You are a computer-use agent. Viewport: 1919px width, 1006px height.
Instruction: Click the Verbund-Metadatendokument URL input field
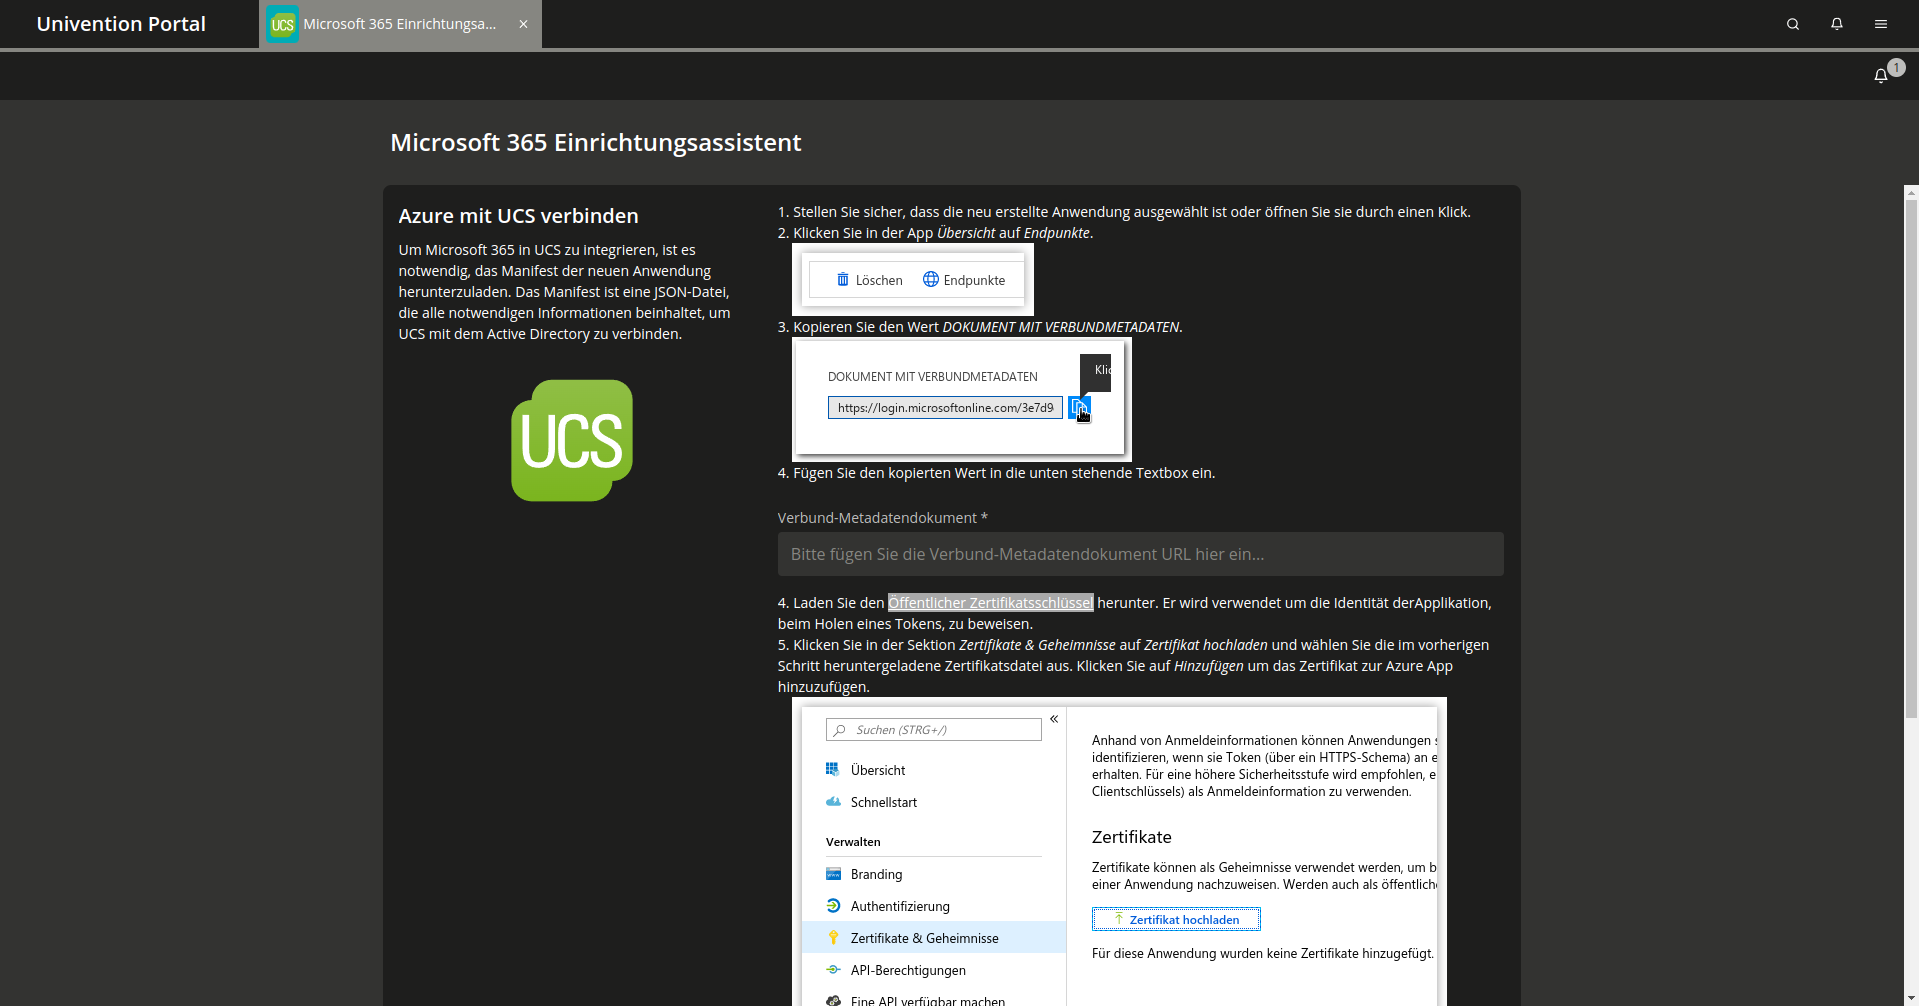click(x=1140, y=554)
